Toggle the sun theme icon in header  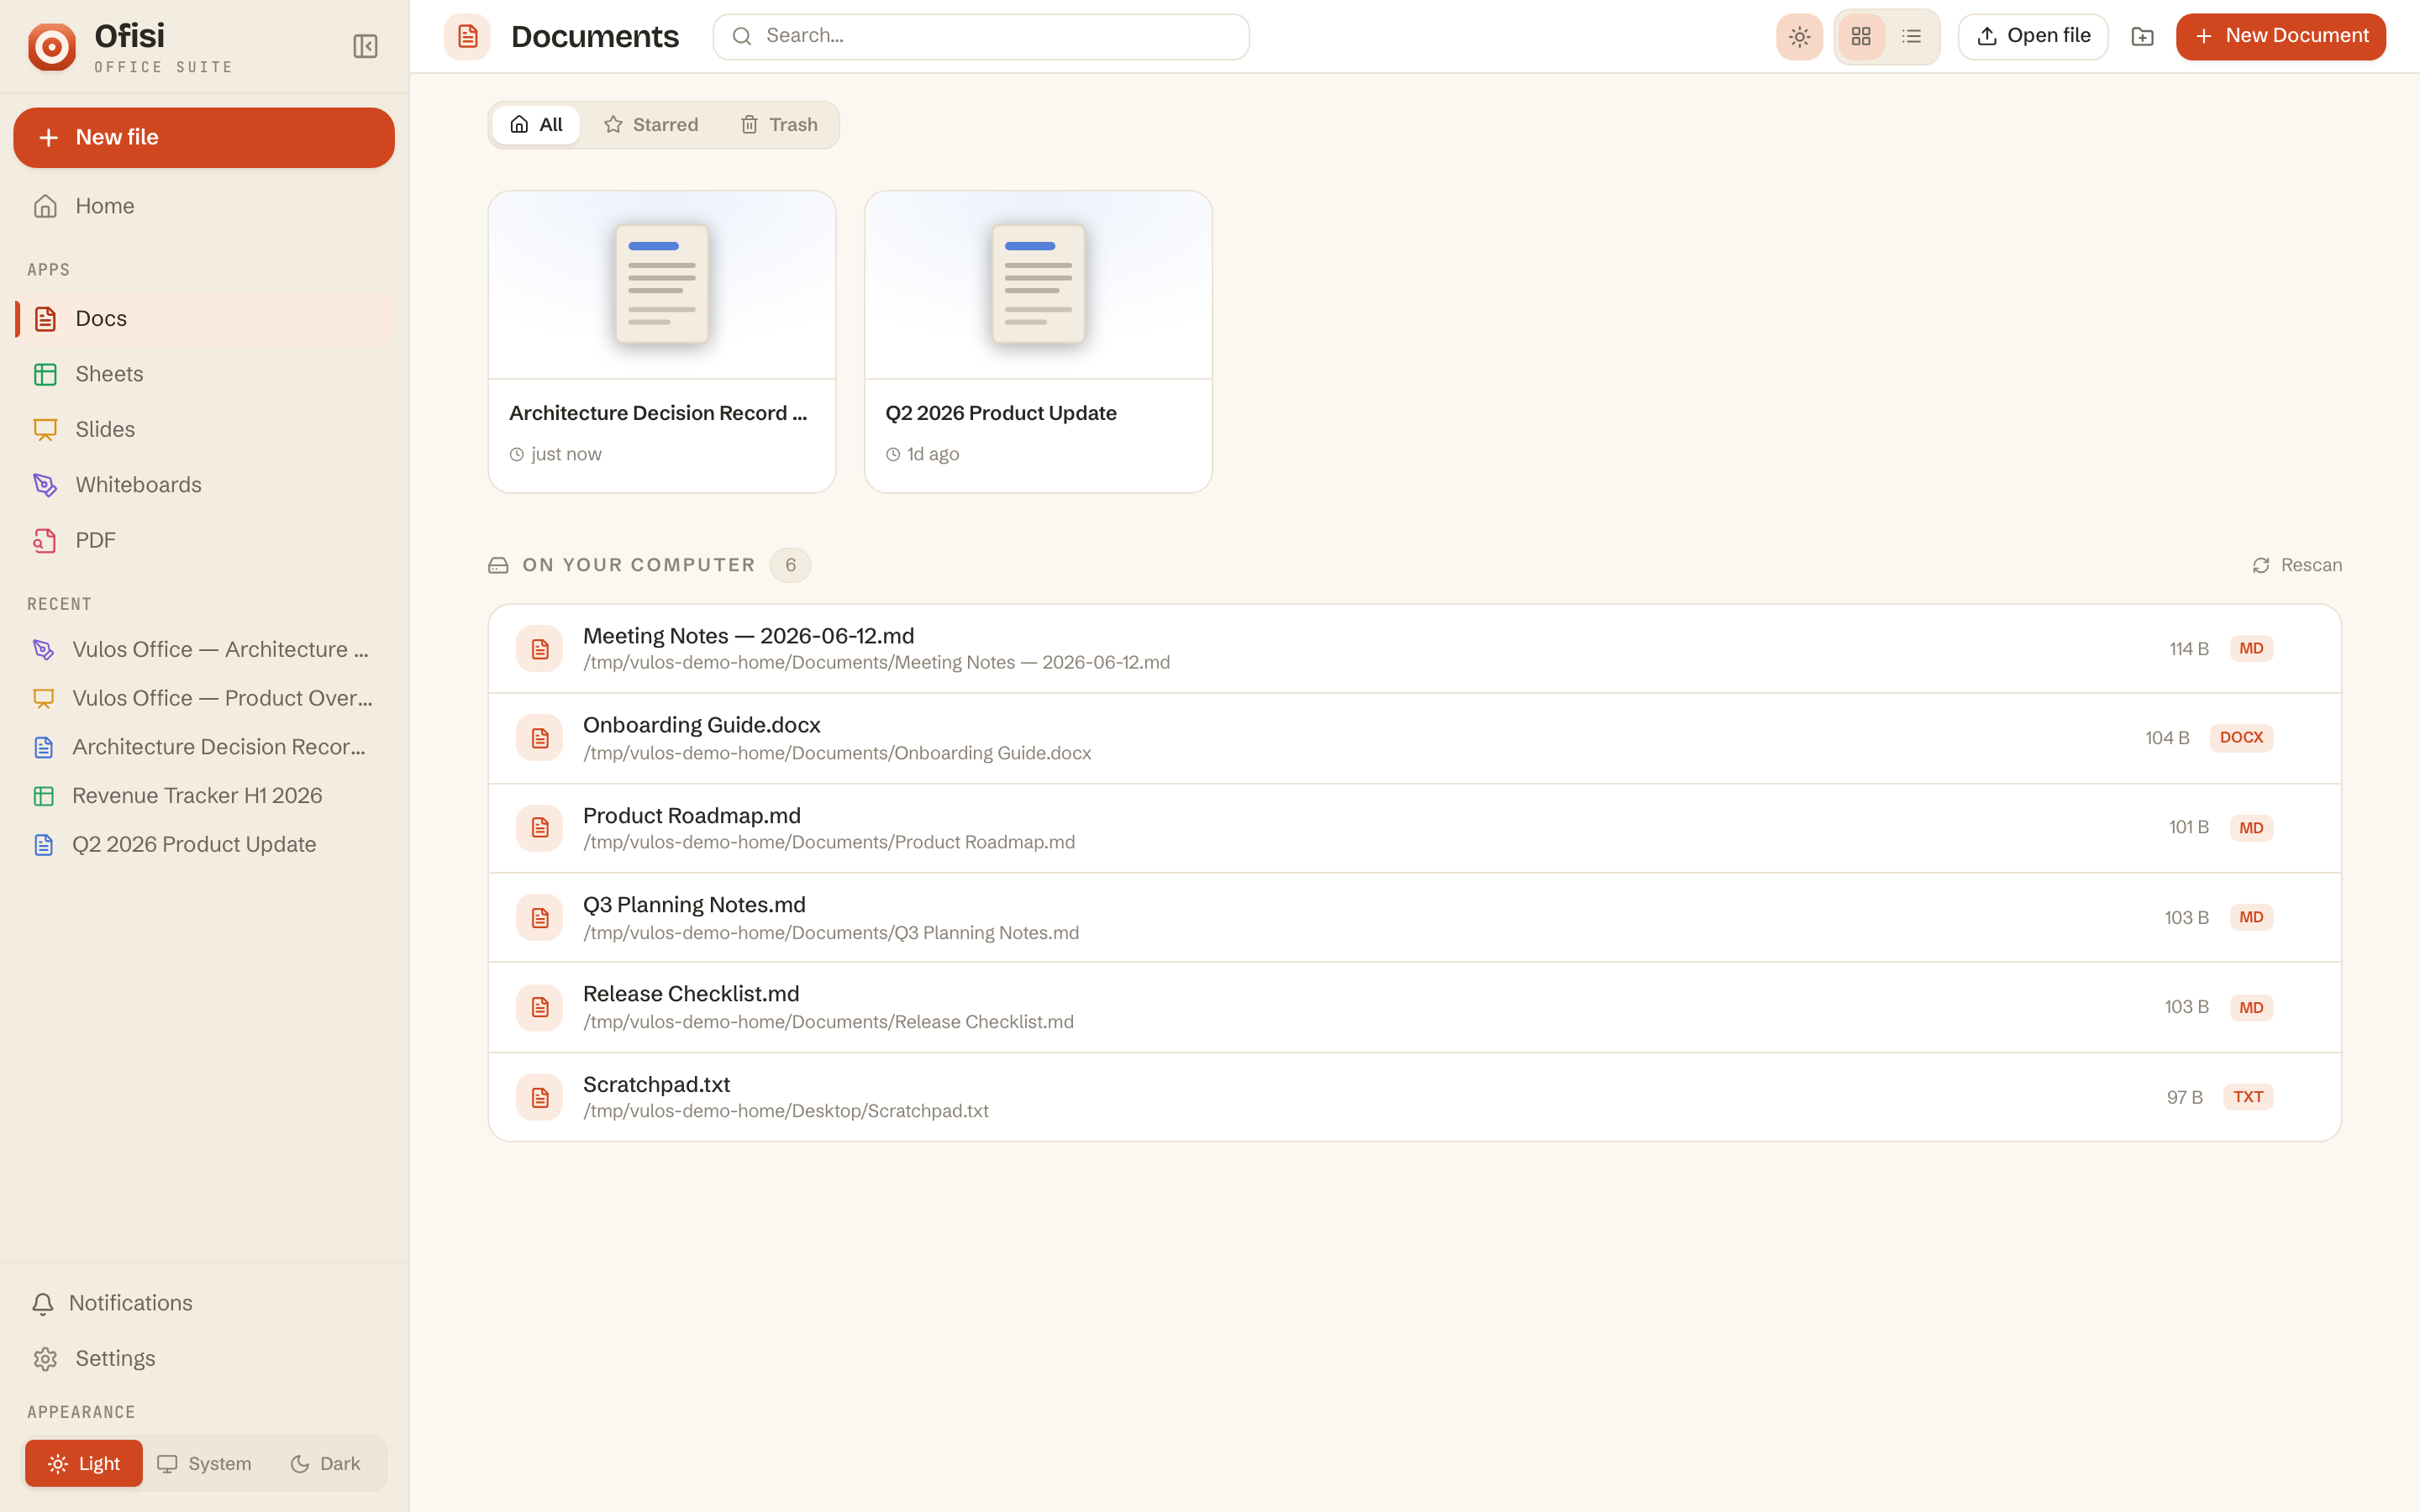point(1799,37)
